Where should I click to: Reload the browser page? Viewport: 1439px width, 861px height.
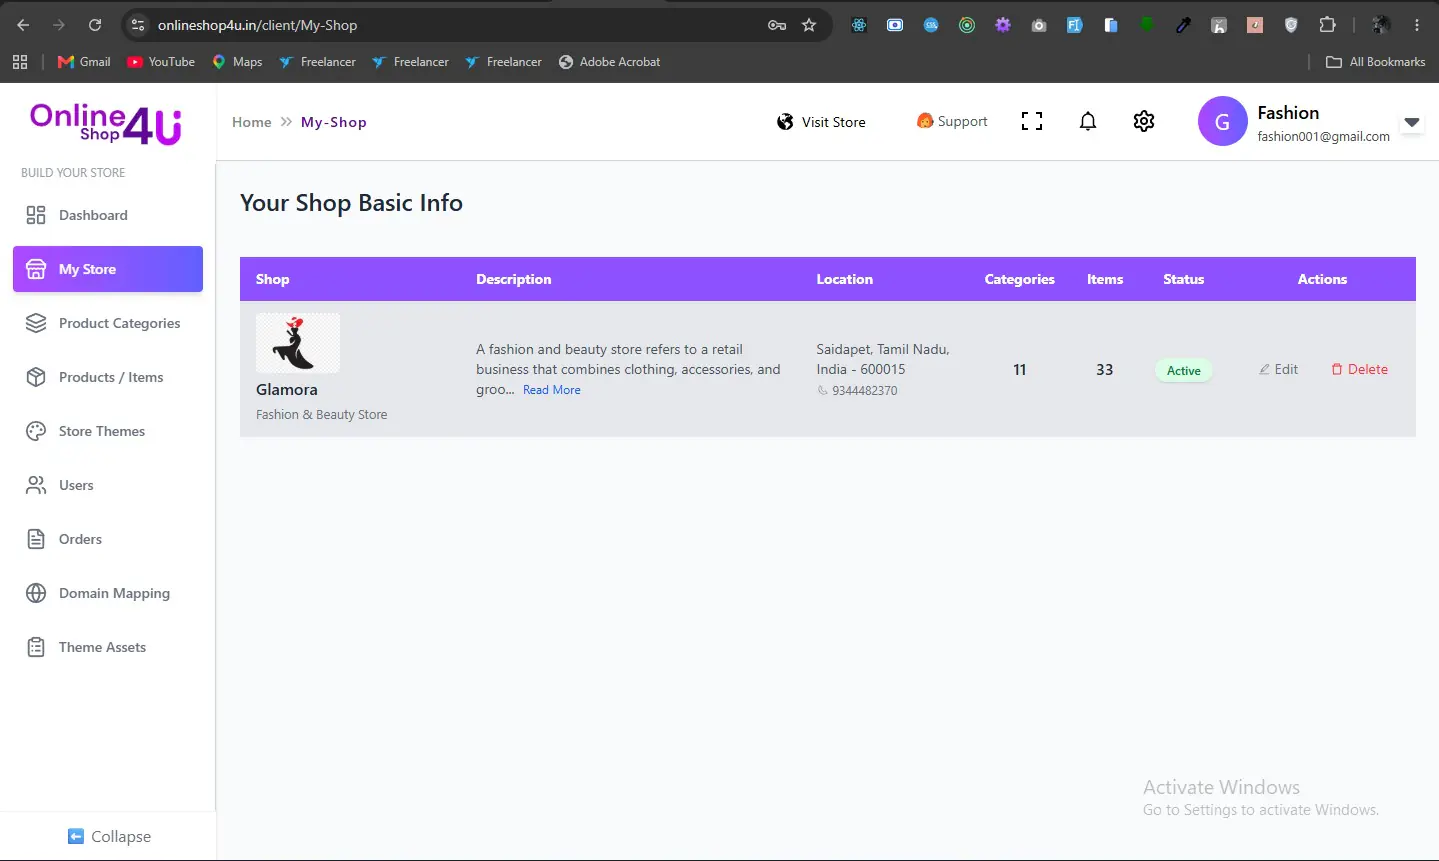click(95, 25)
